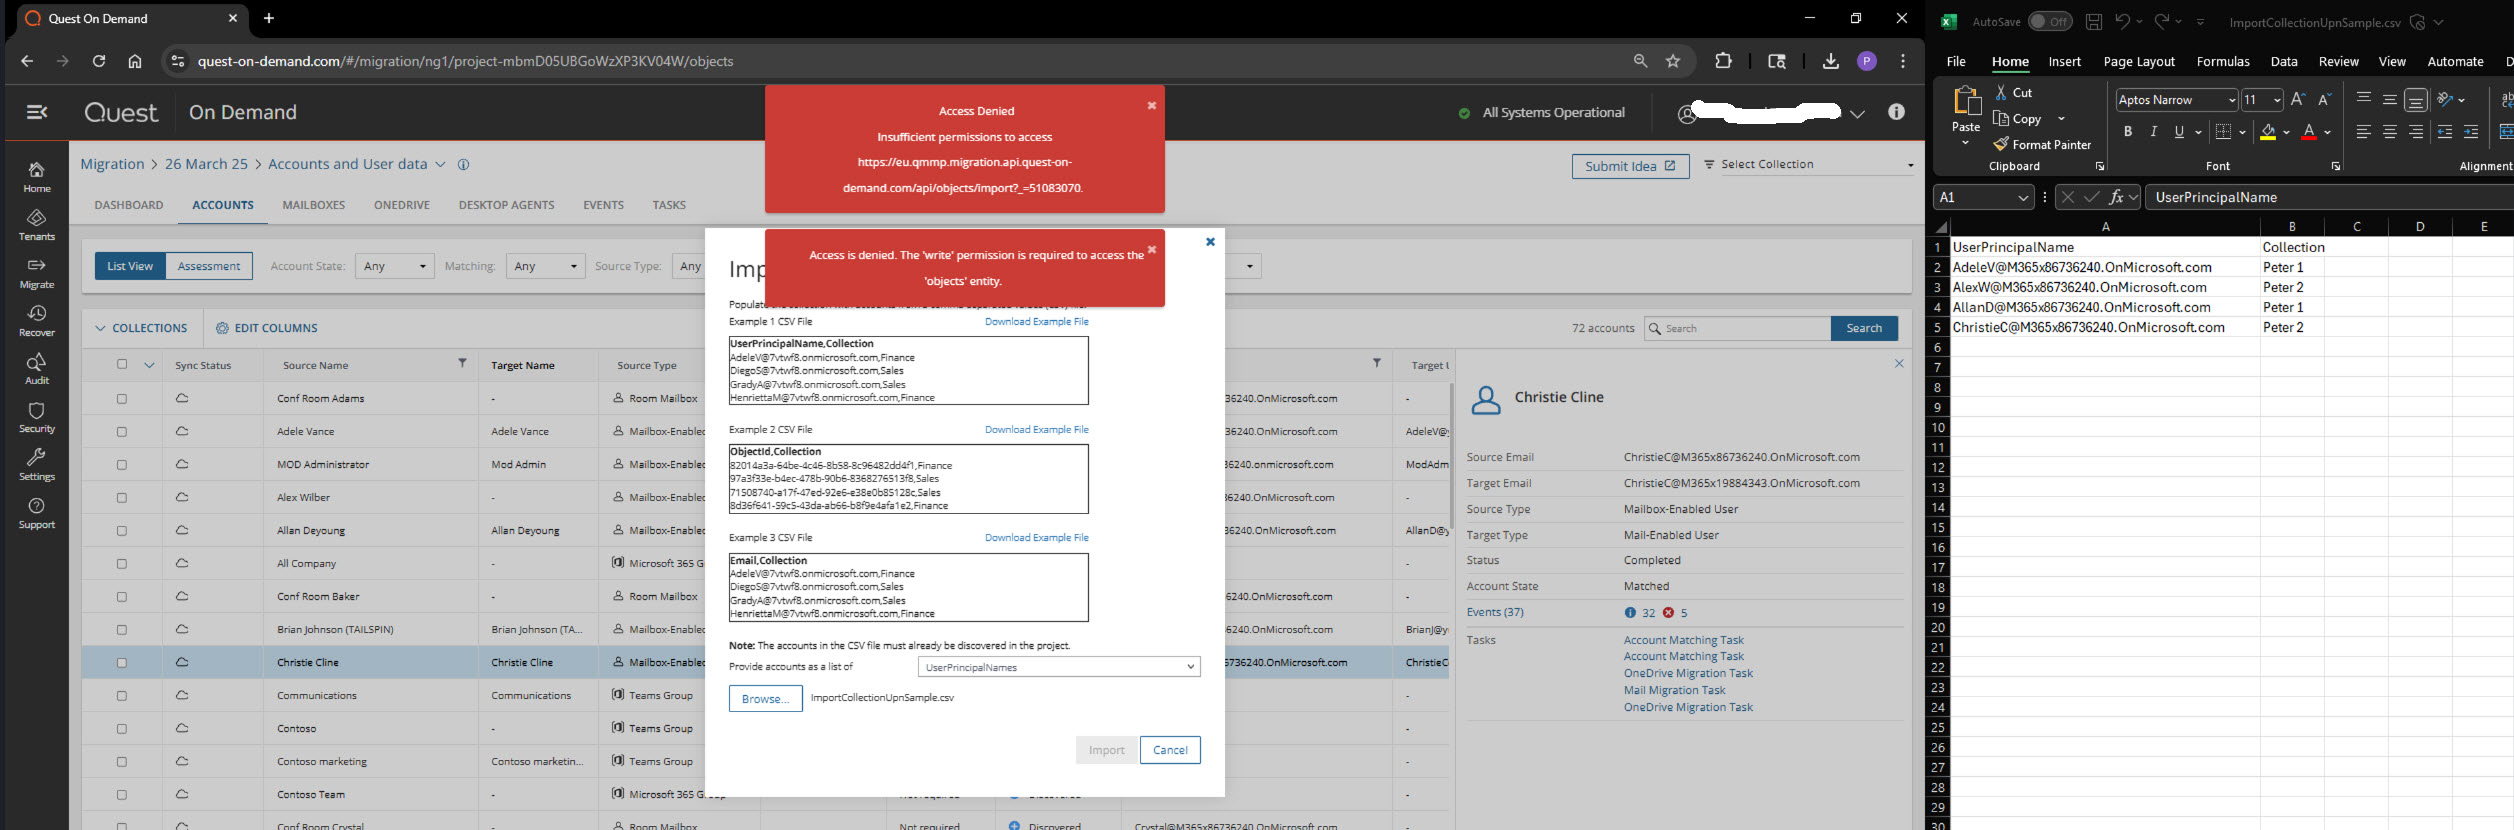The image size is (2514, 830).
Task: Download Example 2 CSV file link
Action: (1036, 430)
